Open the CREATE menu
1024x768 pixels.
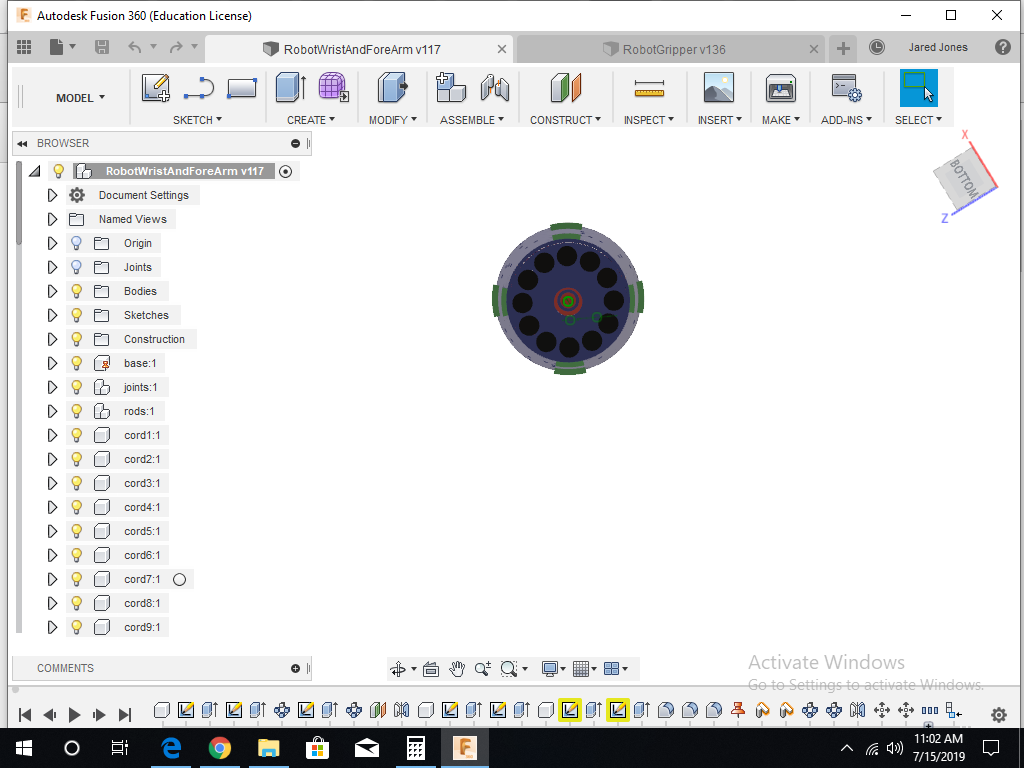[311, 120]
